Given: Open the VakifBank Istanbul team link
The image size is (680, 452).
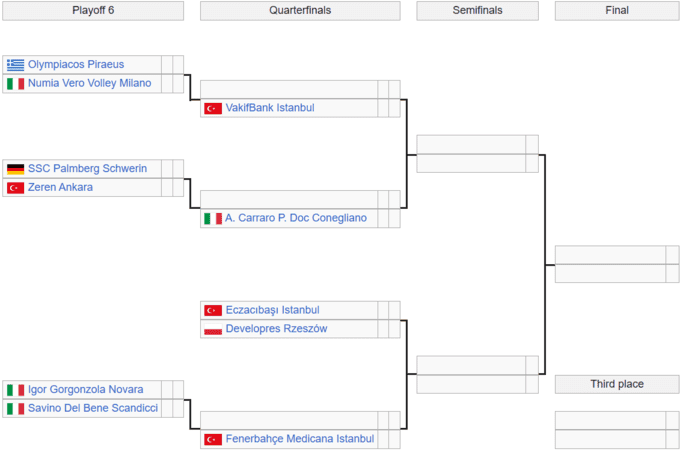Looking at the screenshot, I should click(x=270, y=108).
